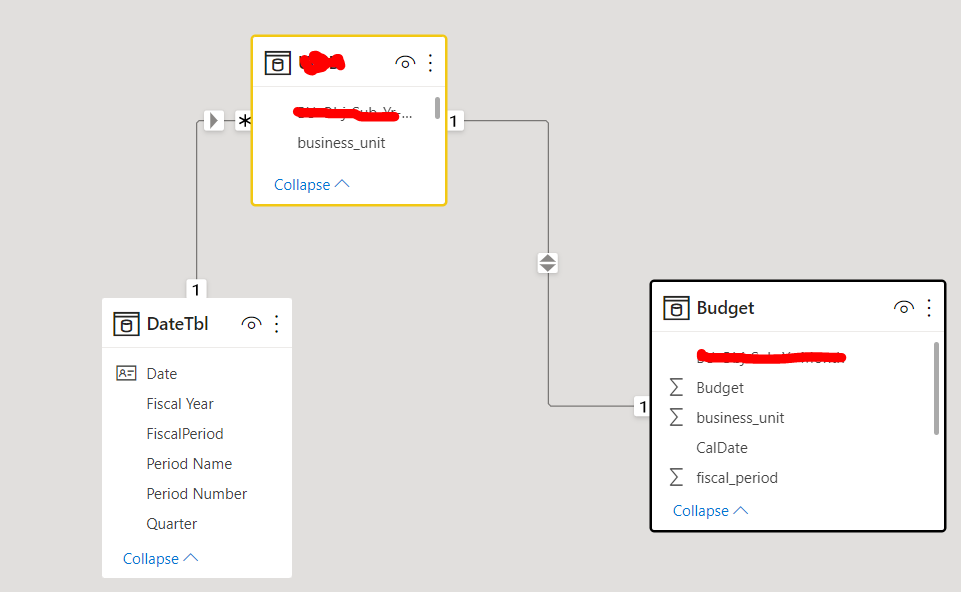Select business_unit field in Budget table

coord(740,418)
